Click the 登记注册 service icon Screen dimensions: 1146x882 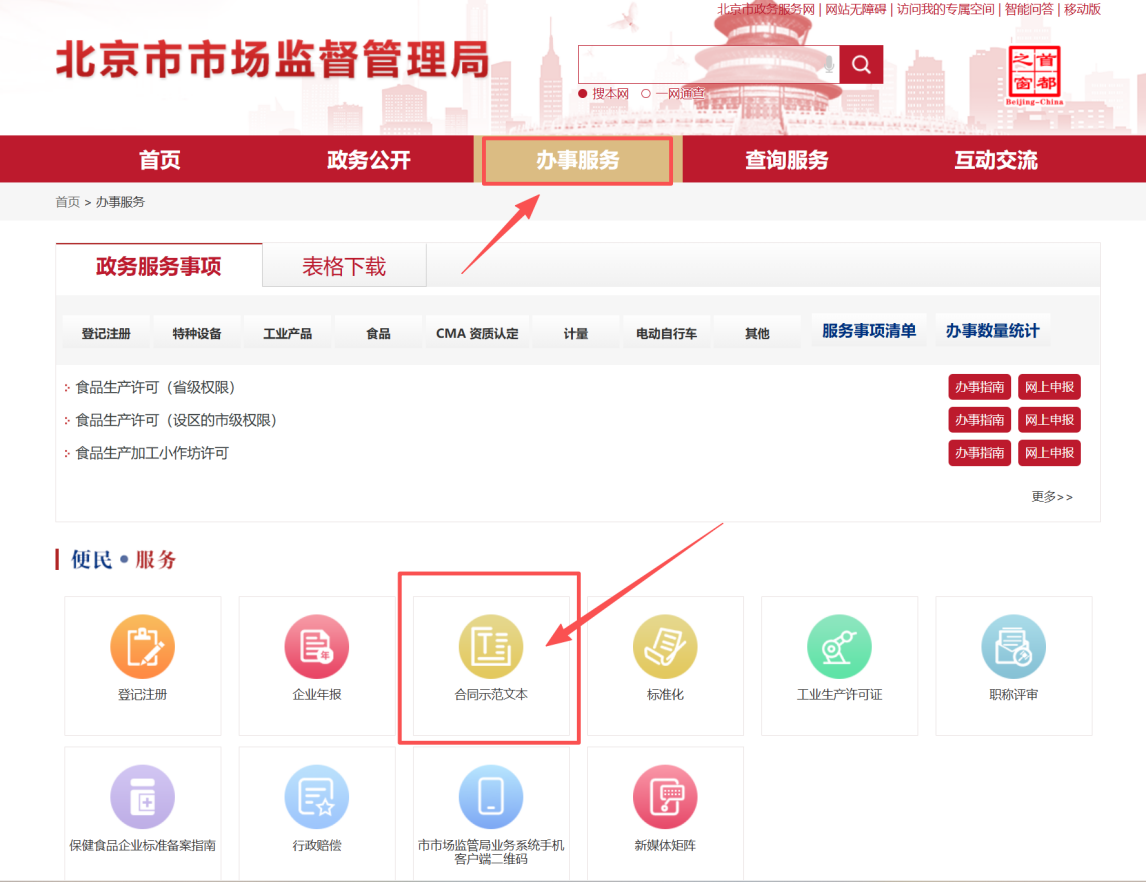point(142,647)
